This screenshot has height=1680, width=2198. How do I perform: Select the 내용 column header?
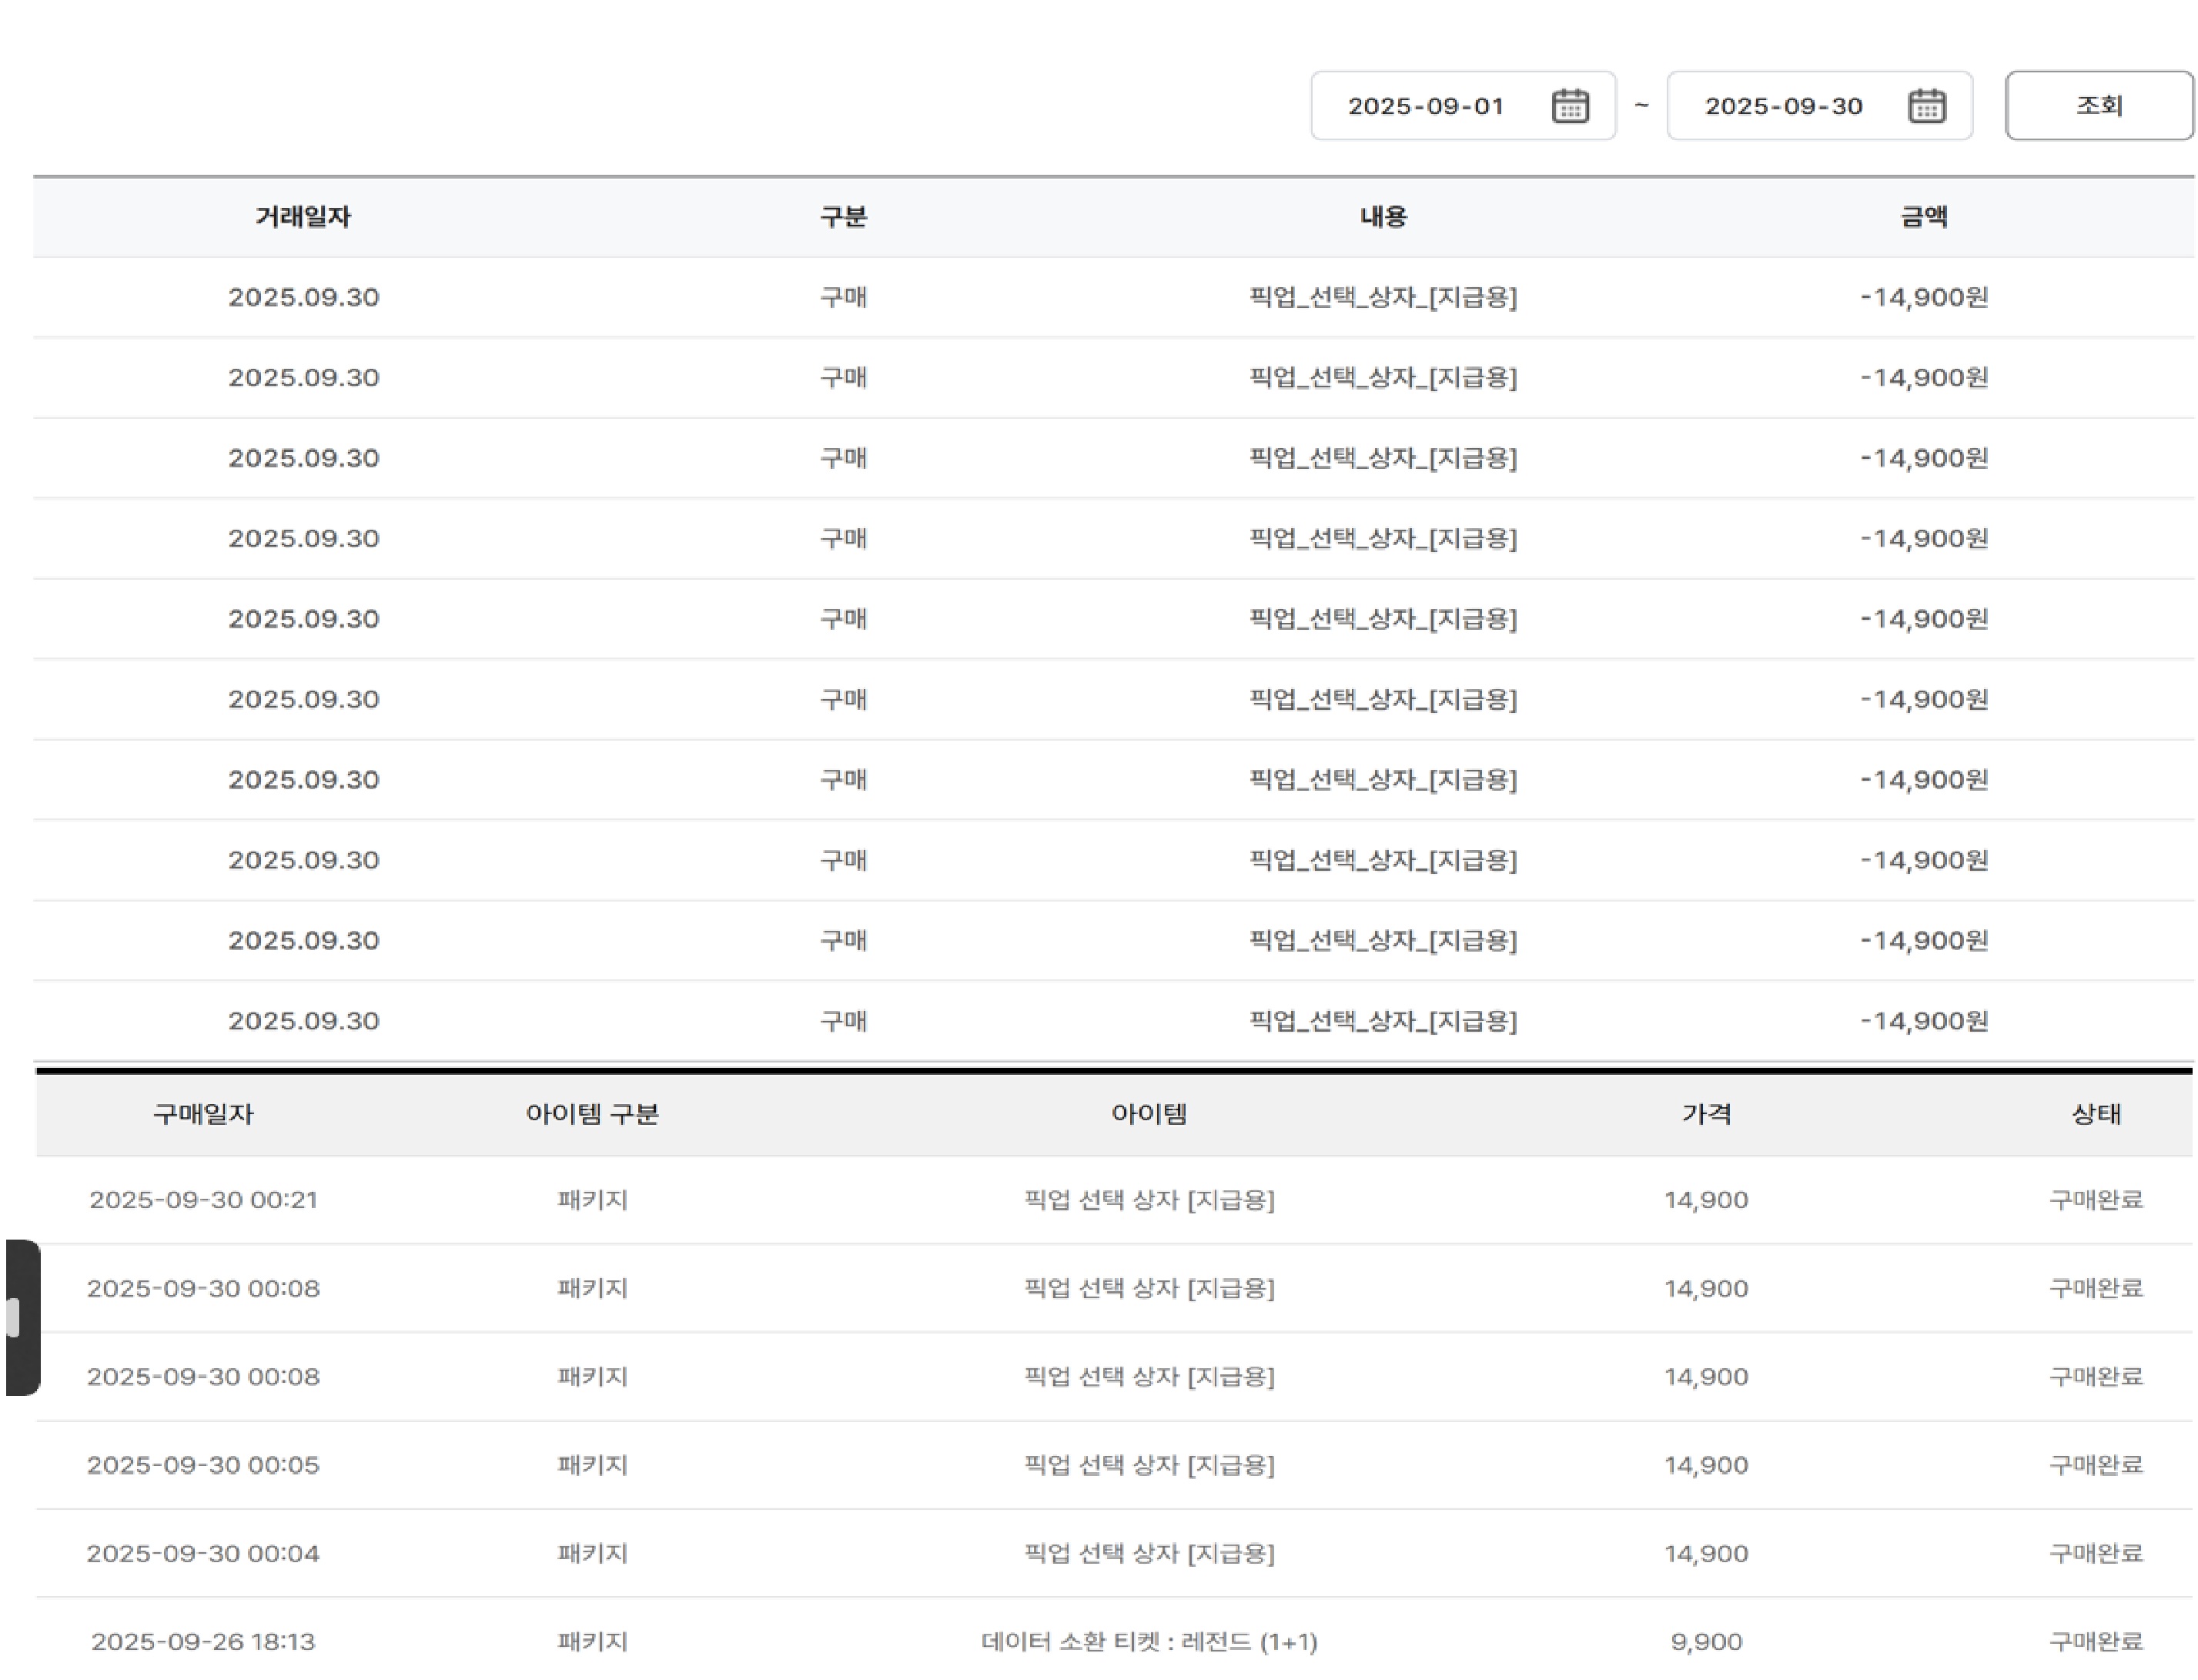[x=1383, y=217]
